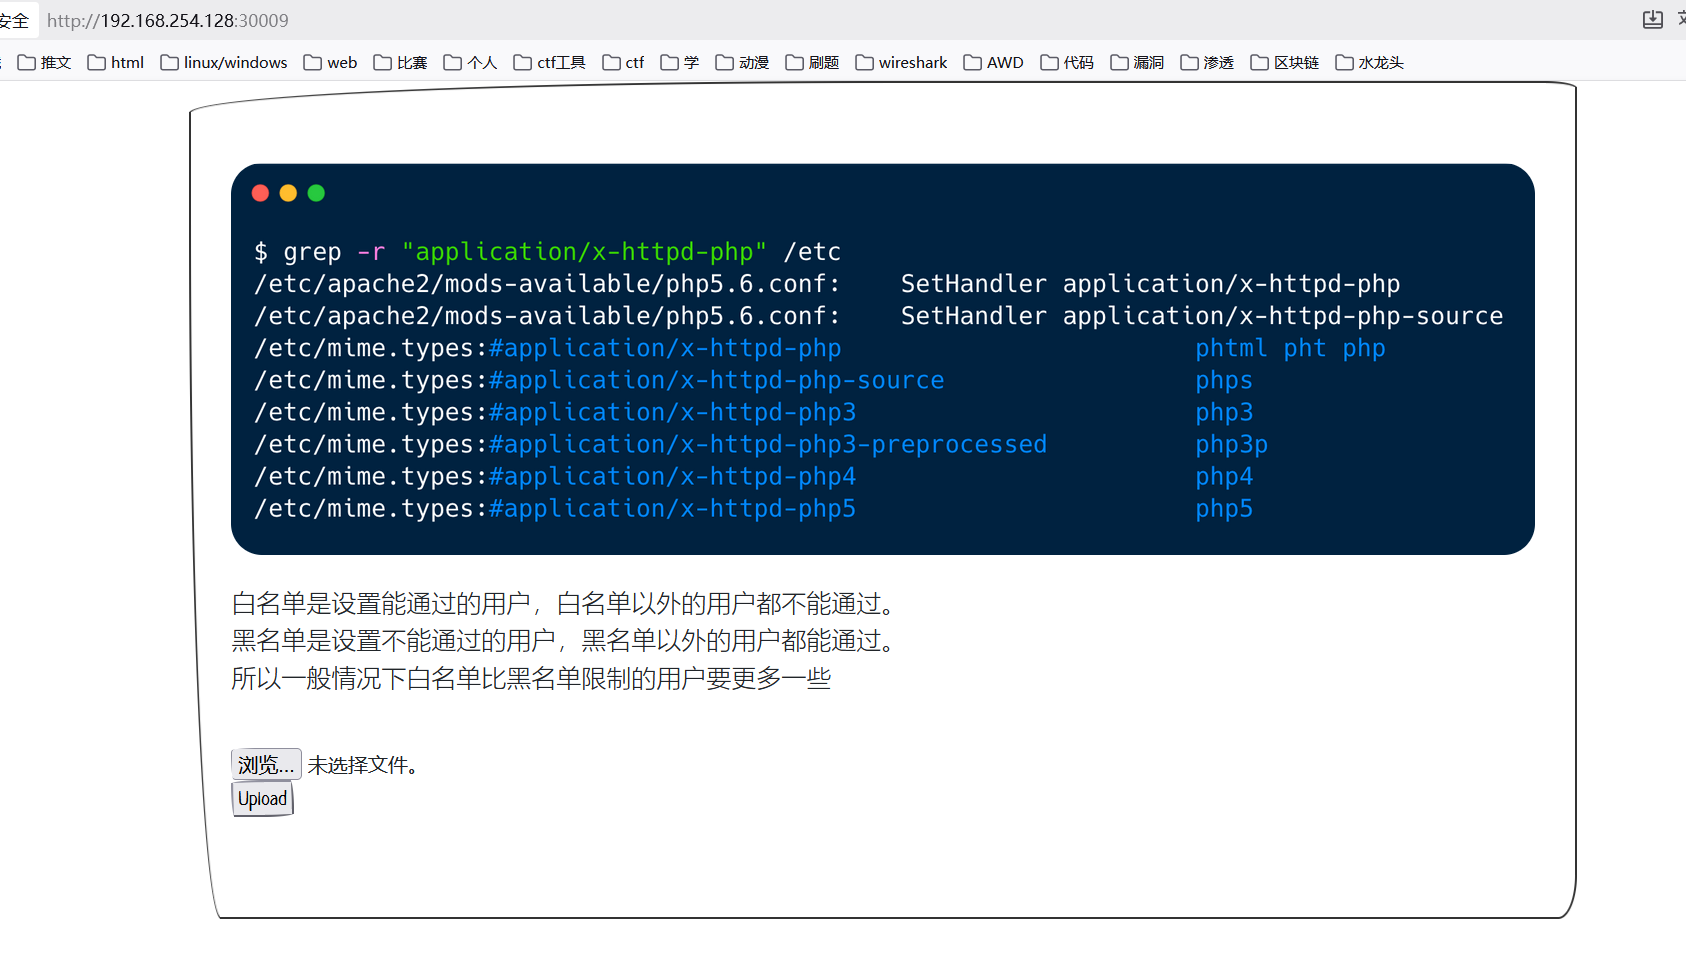Open the 水龙头 bookmark folder
Screen dimensions: 1686x961
[1370, 62]
